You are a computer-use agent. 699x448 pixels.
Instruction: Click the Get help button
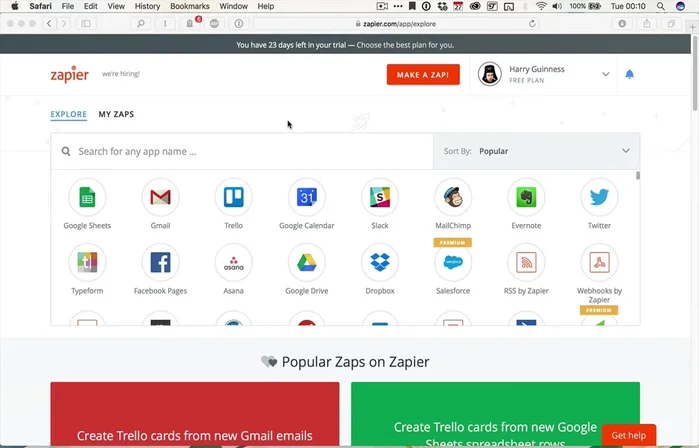coord(628,436)
